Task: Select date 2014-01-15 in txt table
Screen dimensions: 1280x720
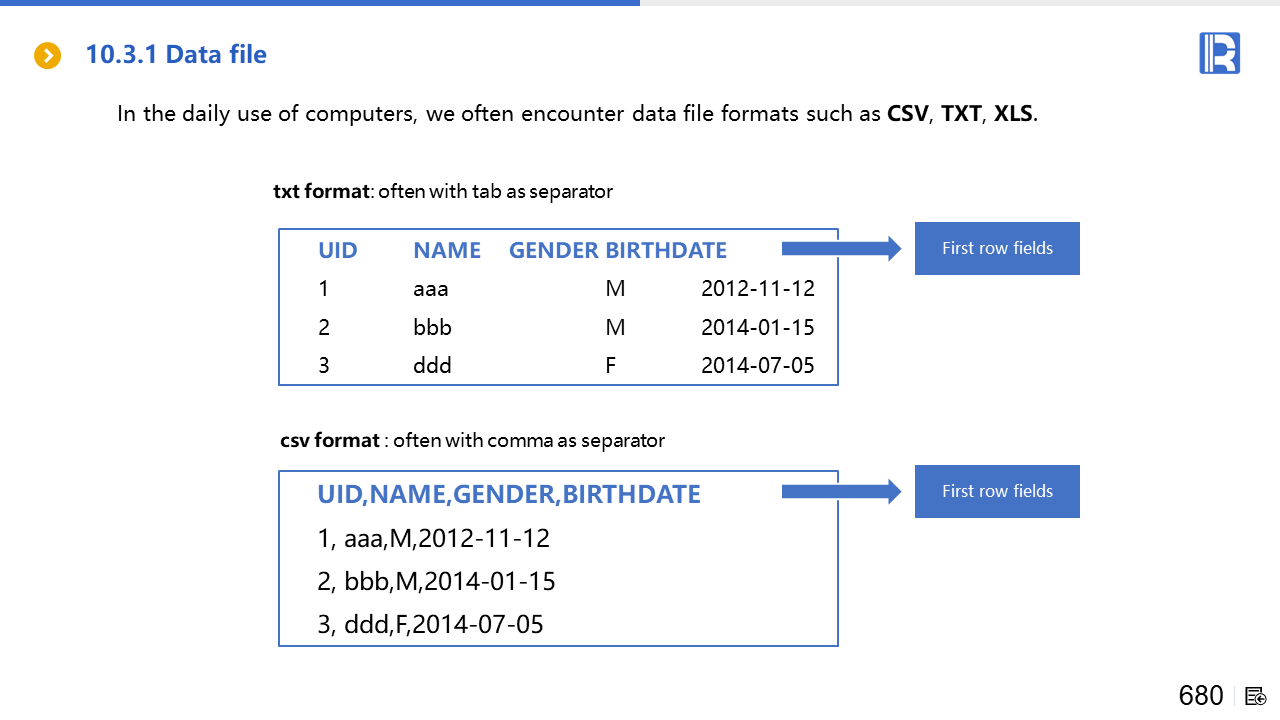Action: [x=757, y=327]
